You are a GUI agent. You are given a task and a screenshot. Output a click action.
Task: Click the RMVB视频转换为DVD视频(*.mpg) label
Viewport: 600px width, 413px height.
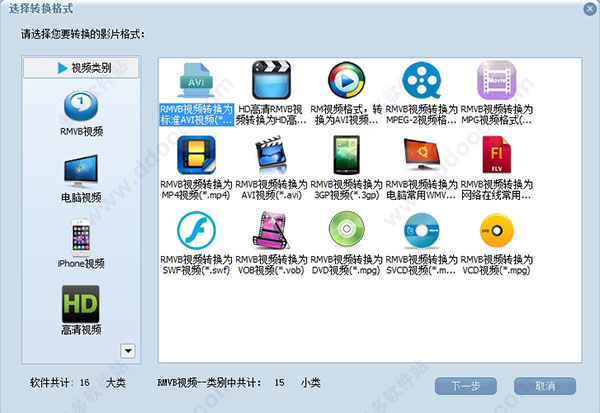click(x=347, y=265)
